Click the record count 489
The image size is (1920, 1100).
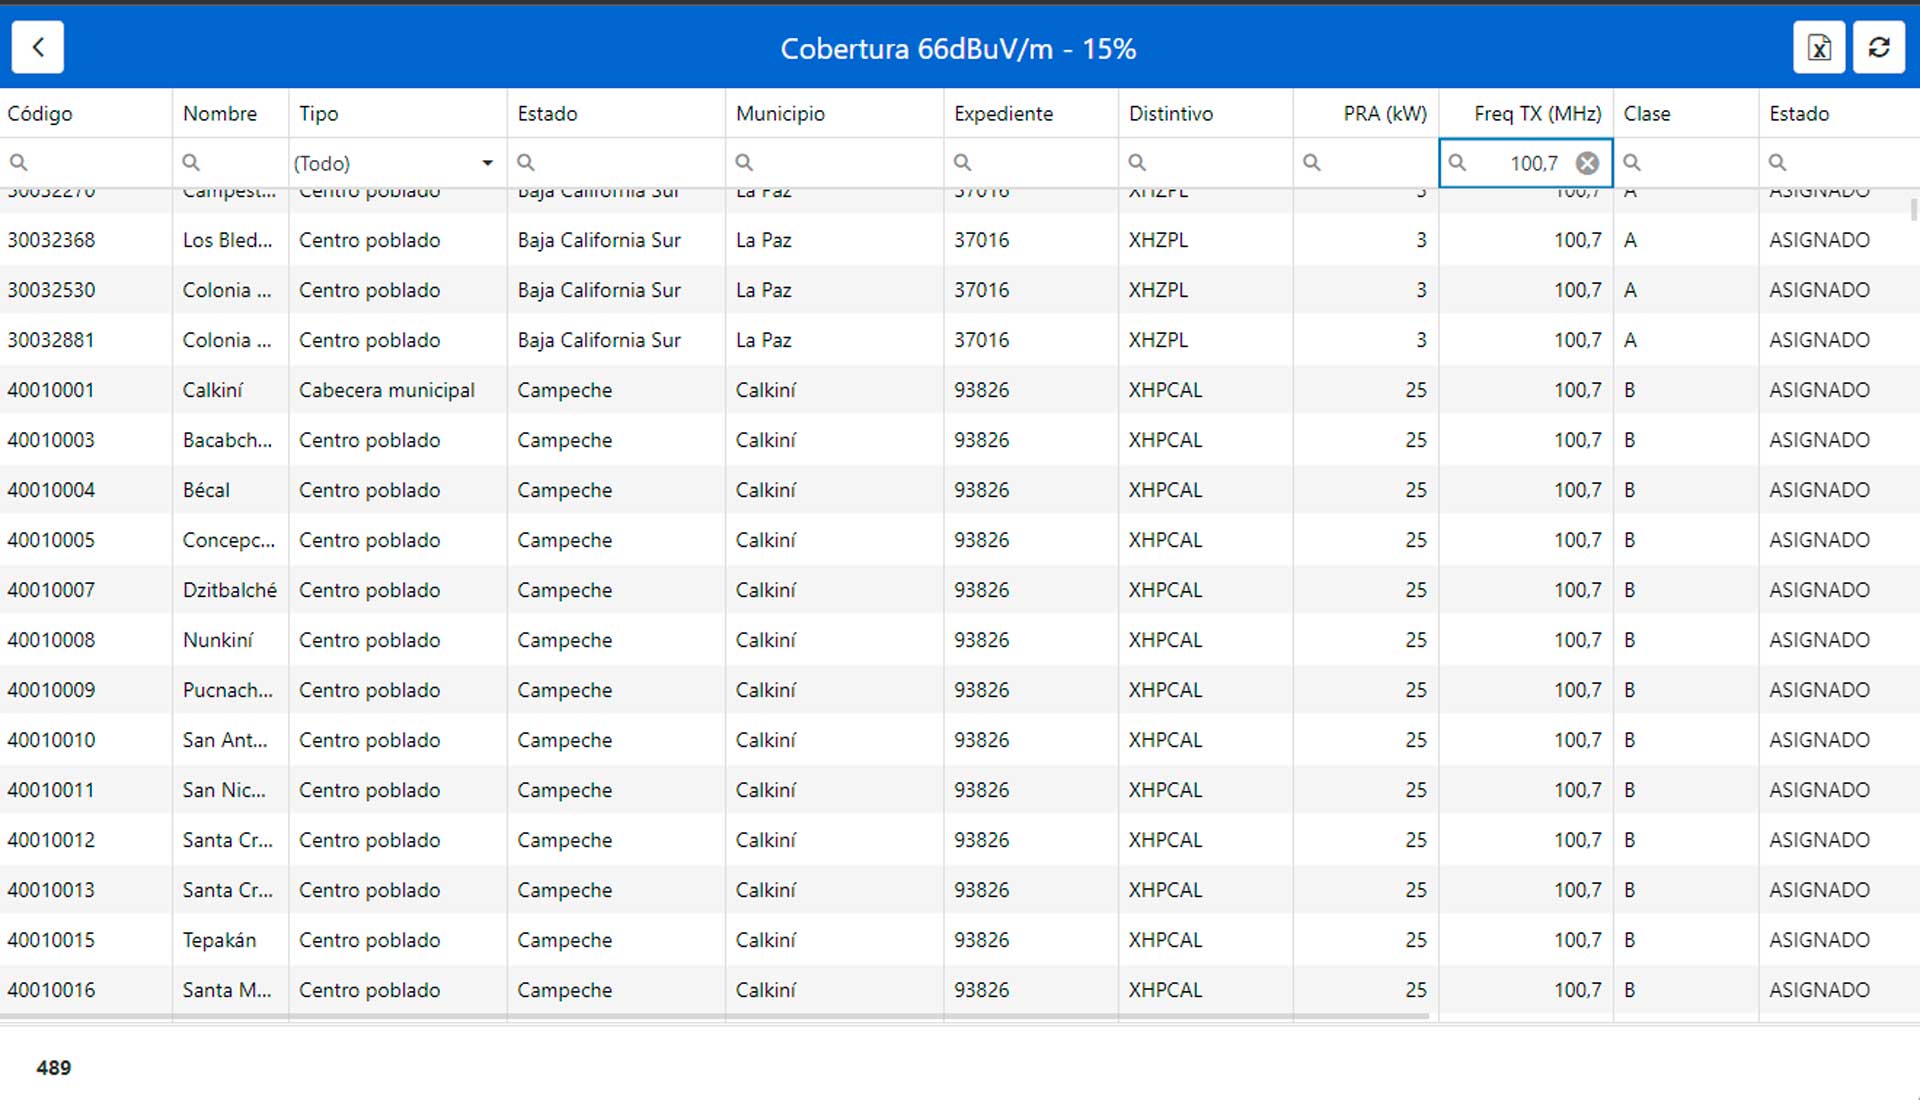tap(54, 1068)
